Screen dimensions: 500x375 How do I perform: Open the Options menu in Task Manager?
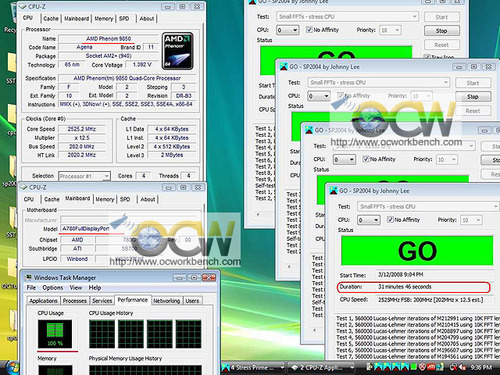(x=53, y=288)
